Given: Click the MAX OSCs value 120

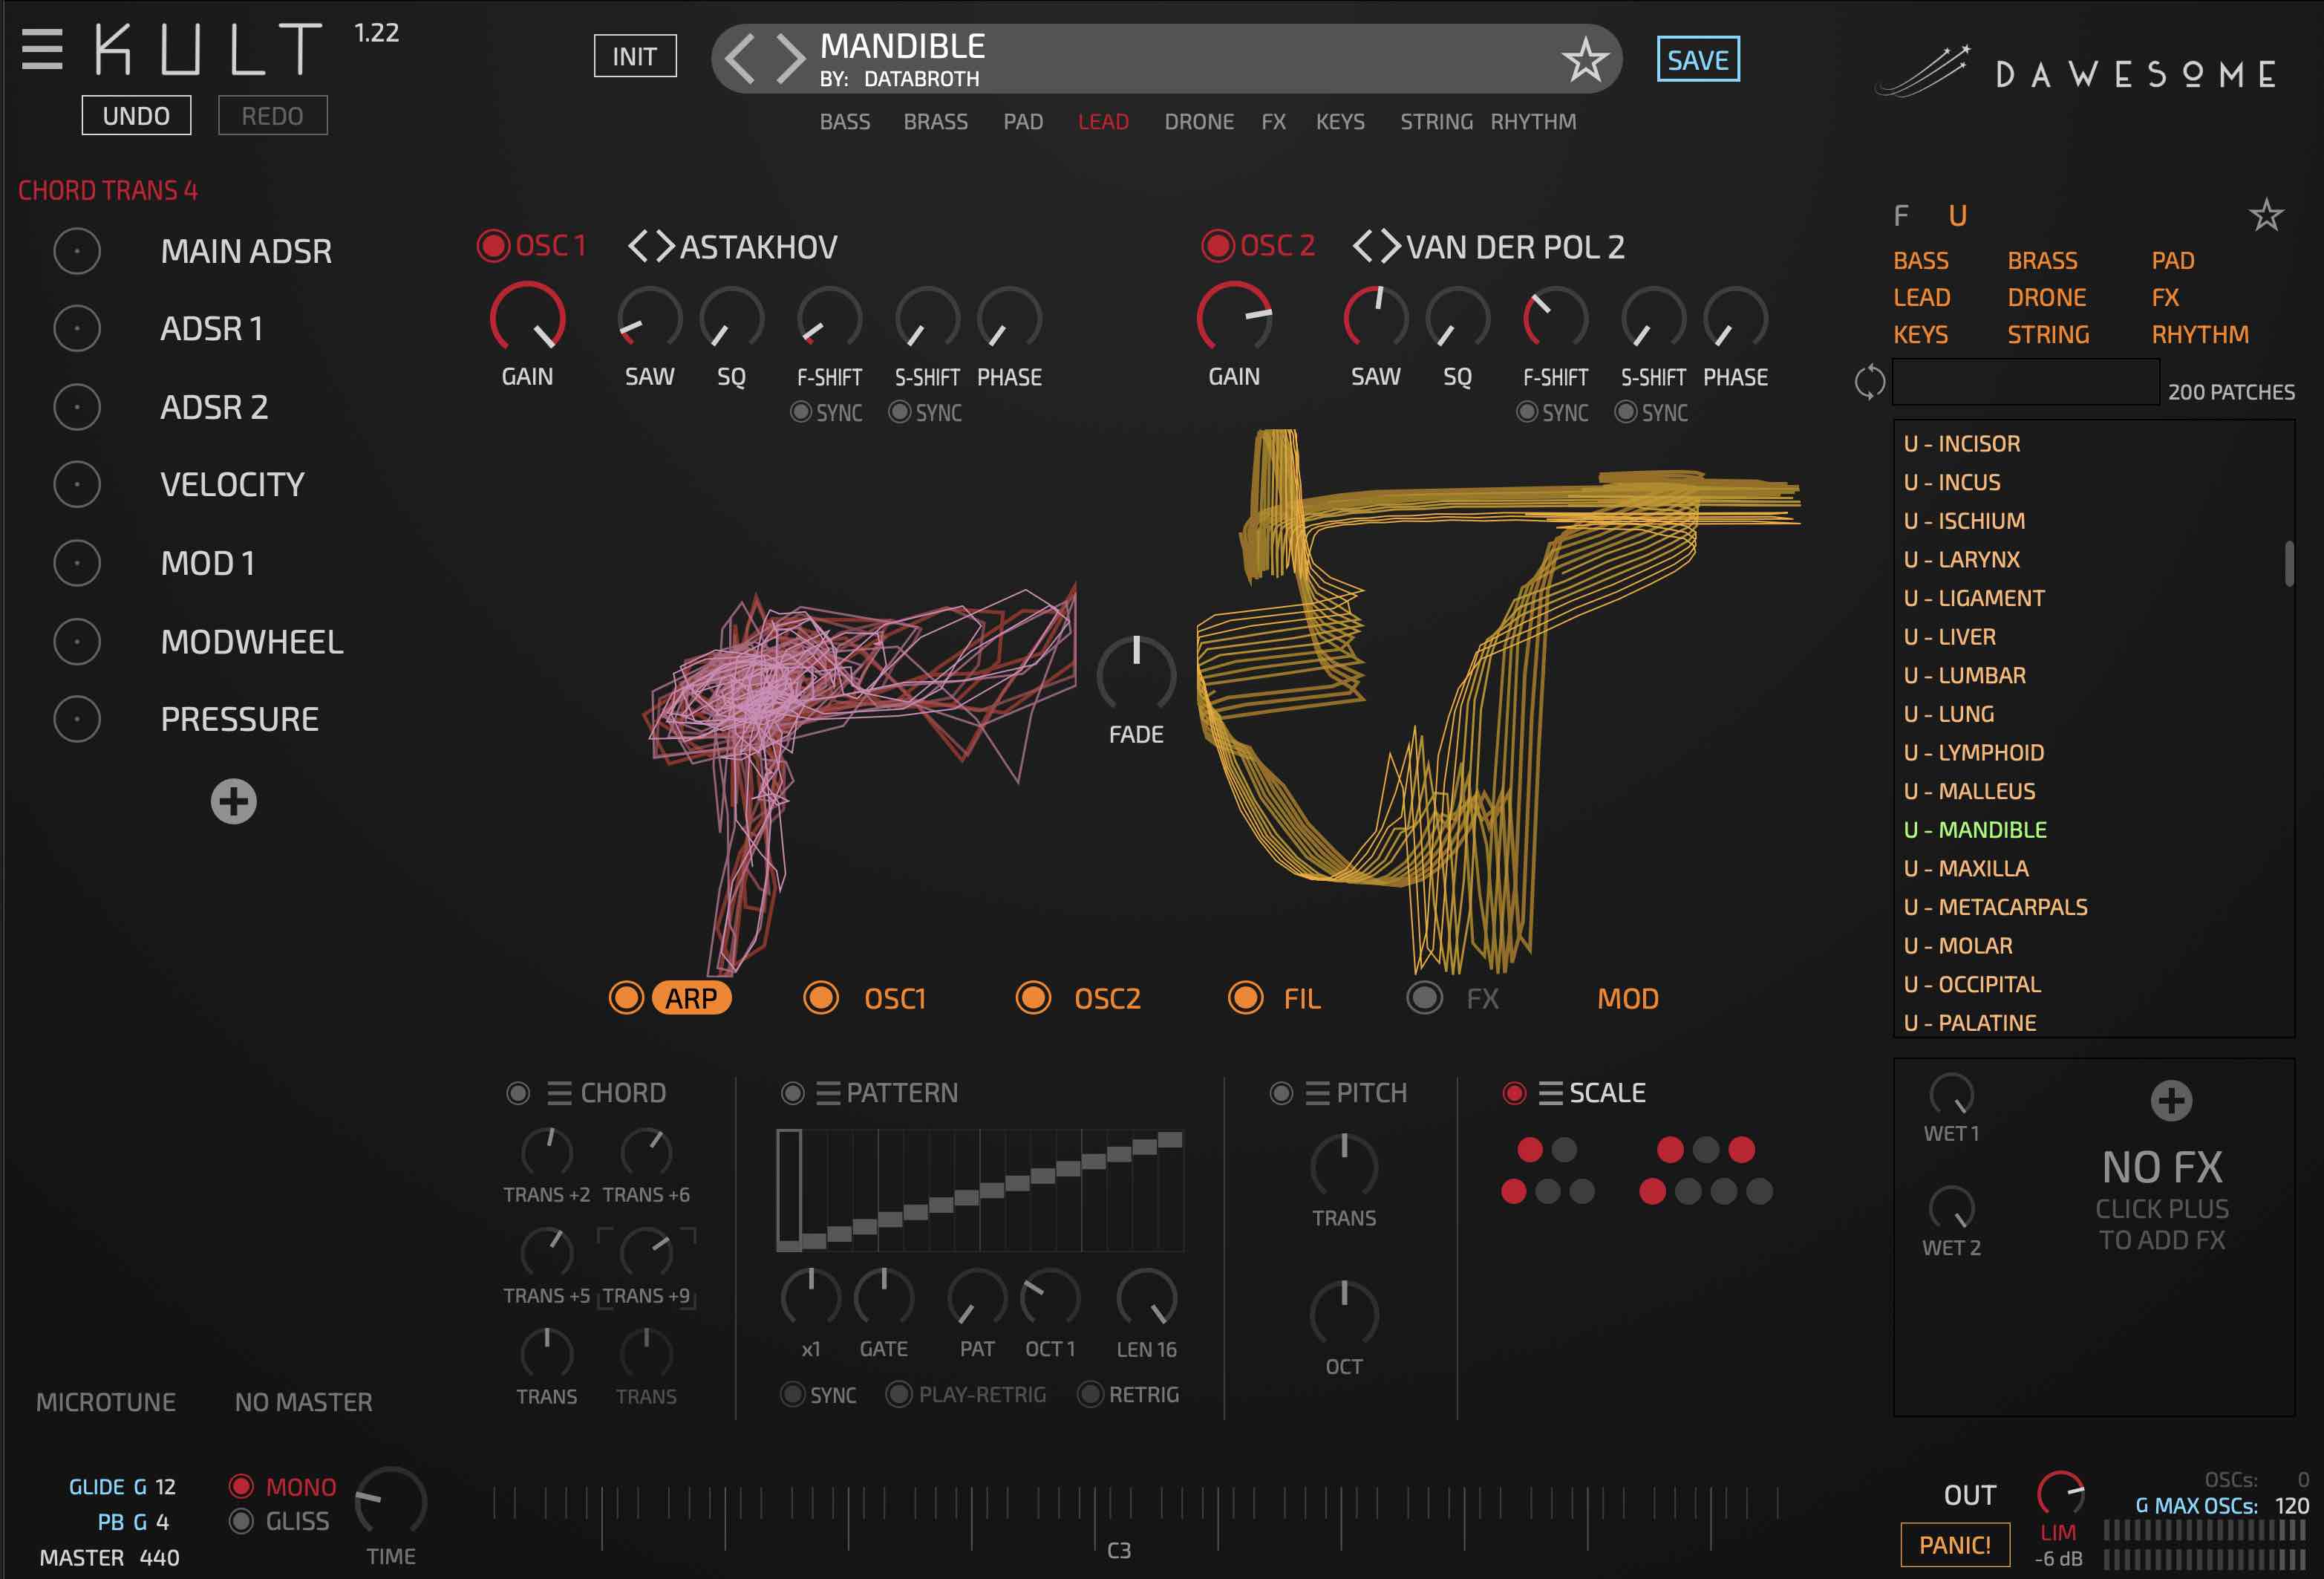Looking at the screenshot, I should click(x=2291, y=1505).
